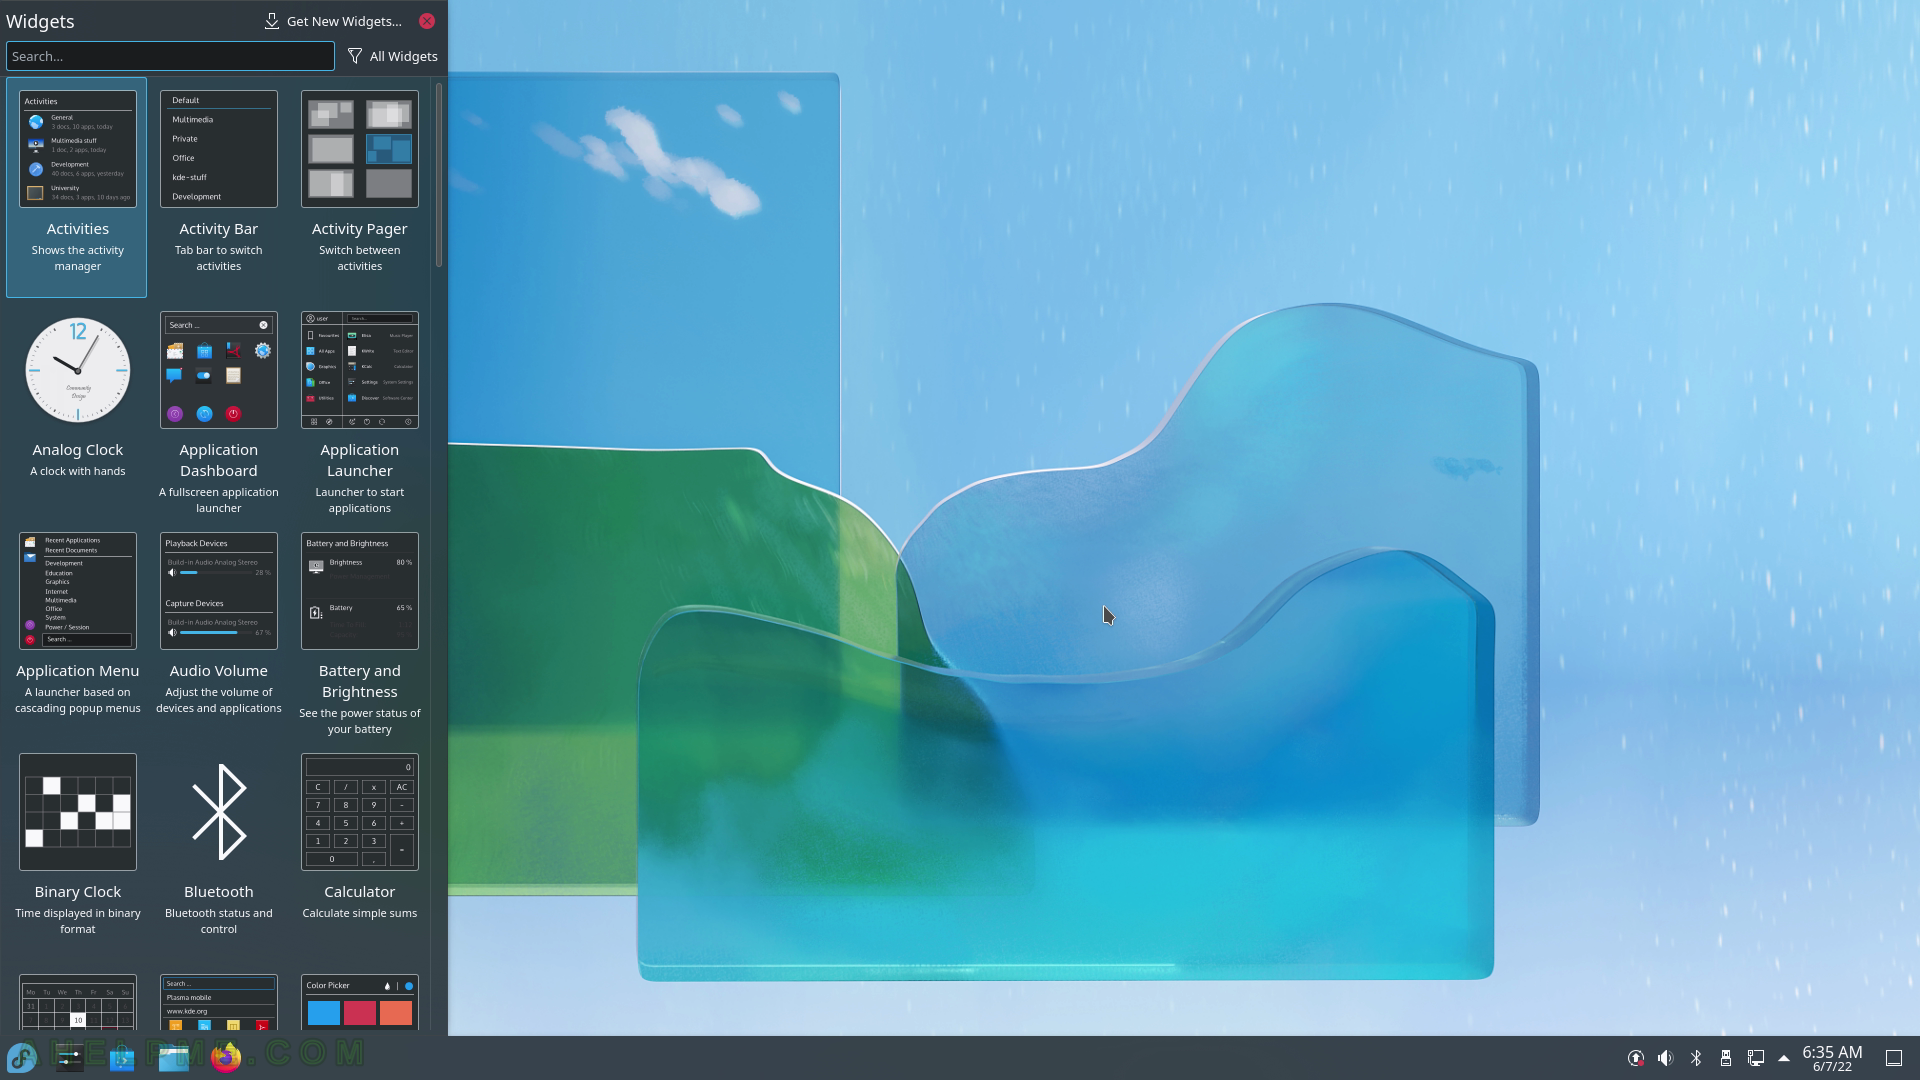Open the Bluetooth tray icon

click(1695, 1058)
